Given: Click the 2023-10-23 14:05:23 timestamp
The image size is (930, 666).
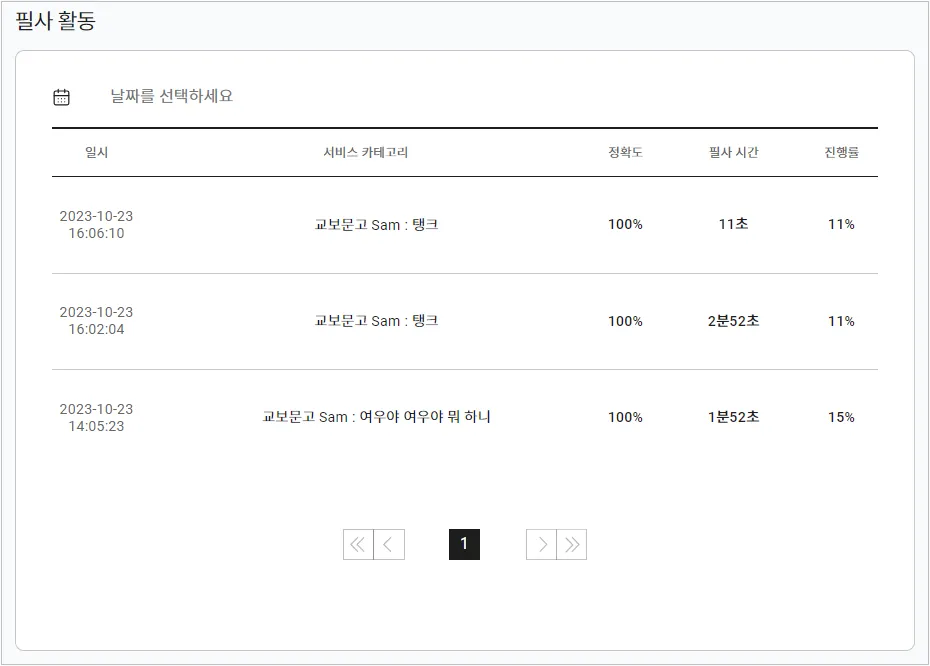Looking at the screenshot, I should point(96,418).
